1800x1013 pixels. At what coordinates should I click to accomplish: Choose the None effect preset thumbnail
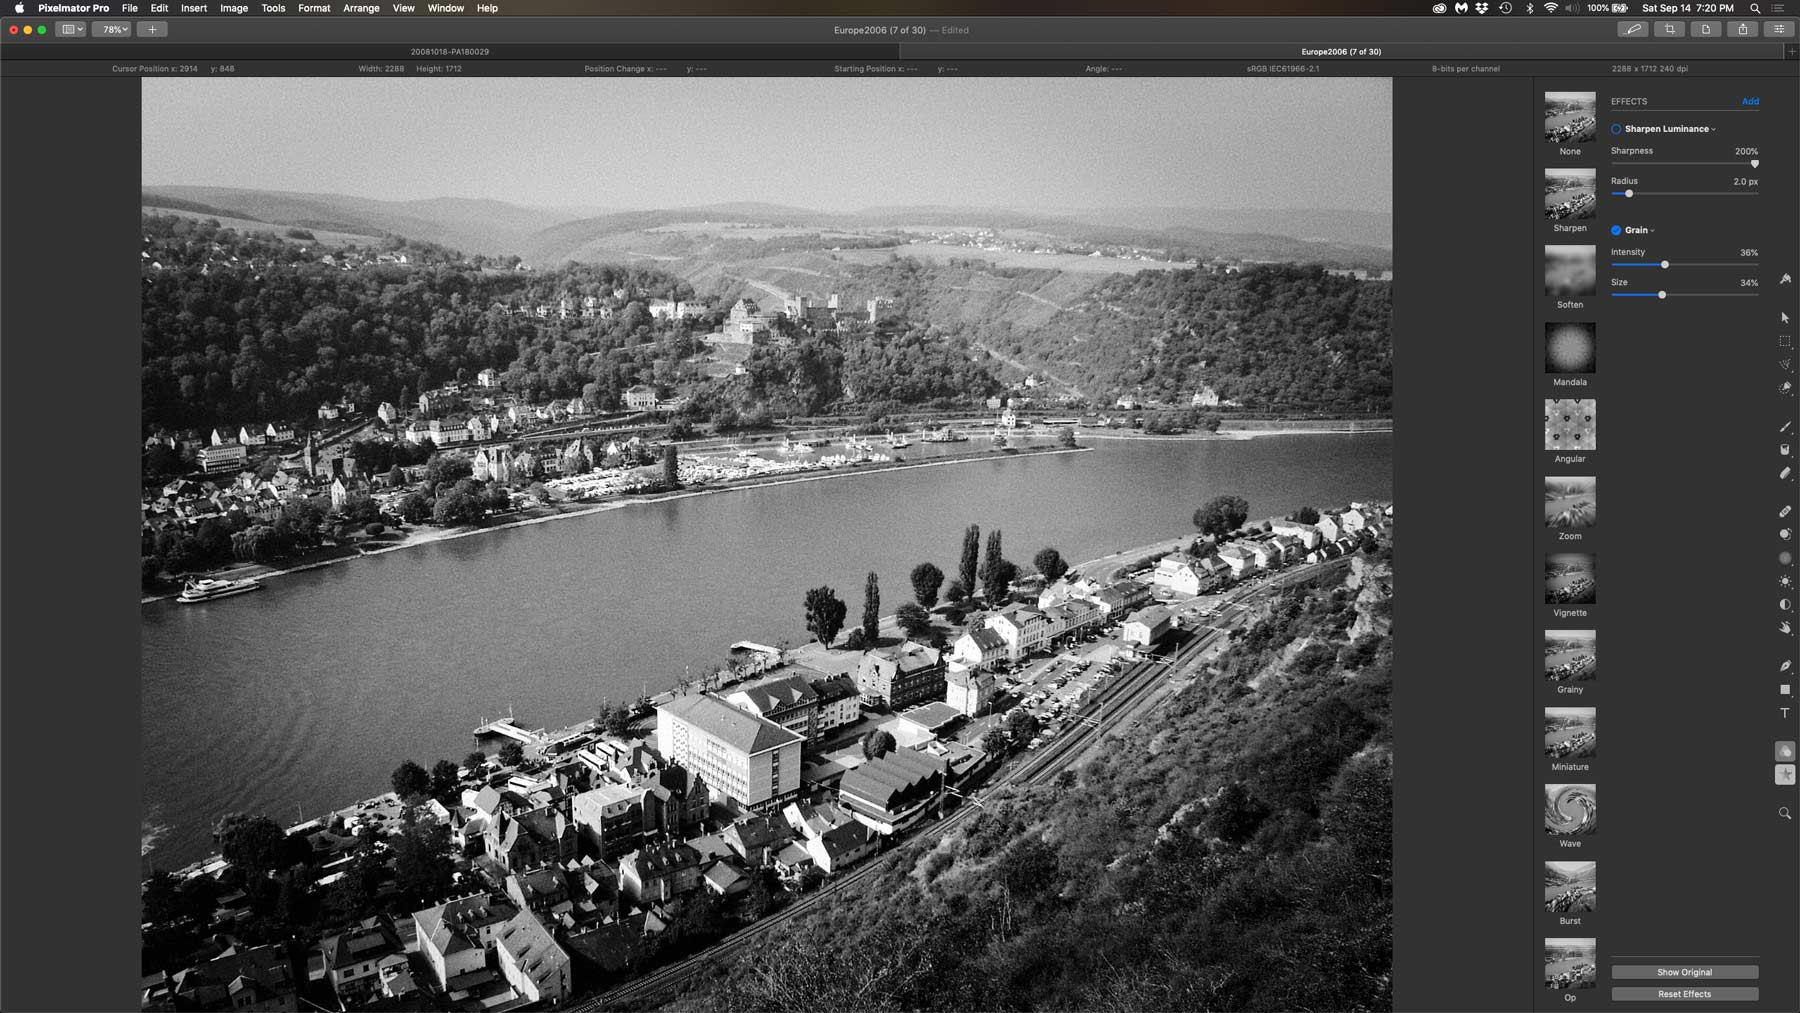[1570, 117]
